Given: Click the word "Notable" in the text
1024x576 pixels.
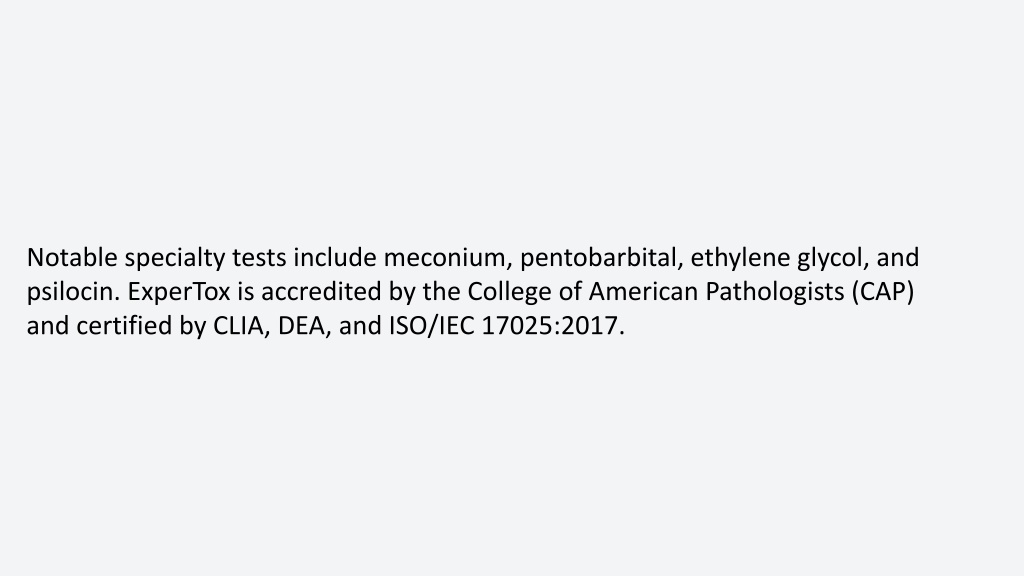Looking at the screenshot, I should point(72,257).
